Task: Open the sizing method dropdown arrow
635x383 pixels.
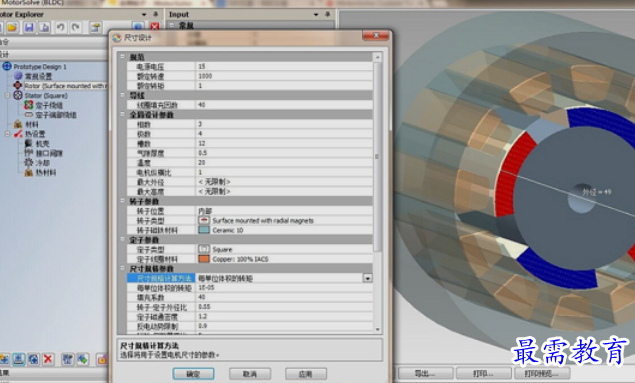Action: point(367,278)
